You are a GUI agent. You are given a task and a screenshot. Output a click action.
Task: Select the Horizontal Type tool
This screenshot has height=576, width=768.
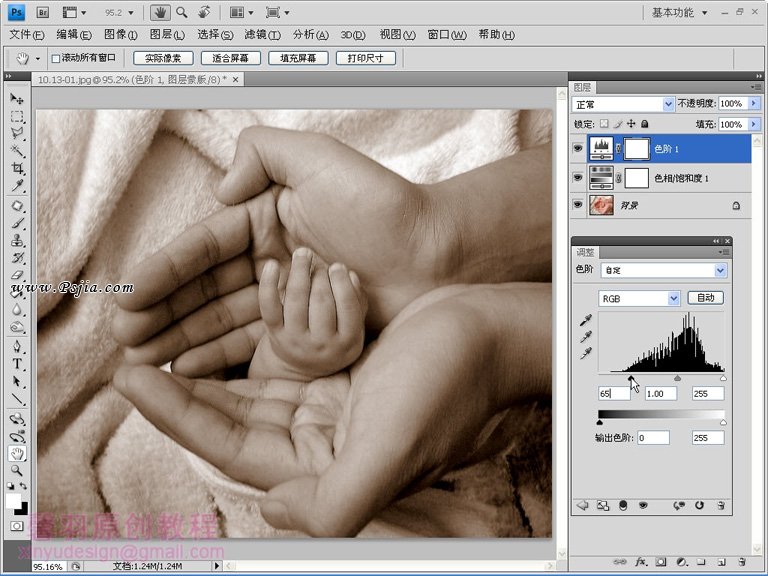[17, 363]
